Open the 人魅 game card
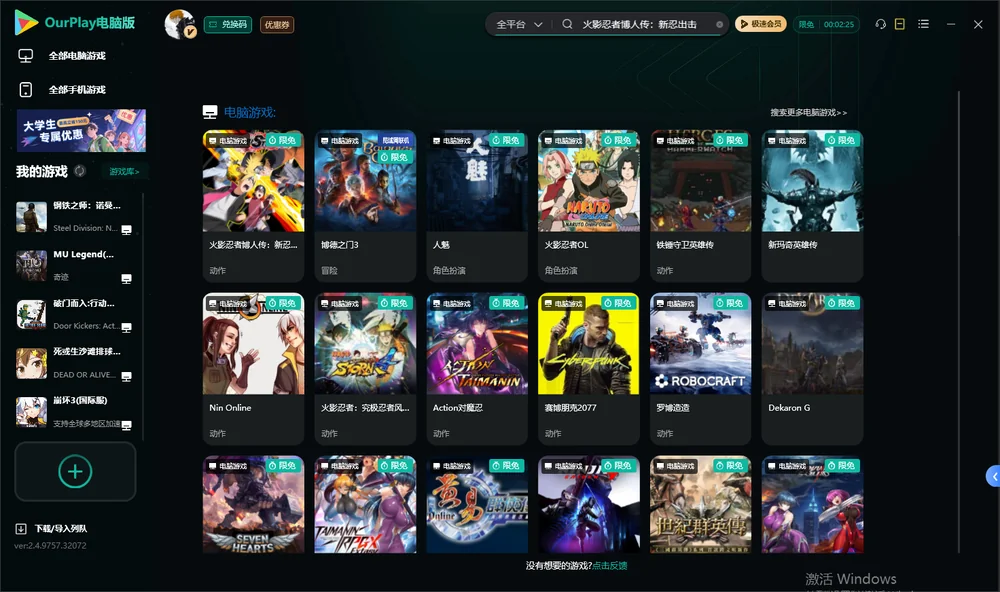1000x592 pixels. 476,206
